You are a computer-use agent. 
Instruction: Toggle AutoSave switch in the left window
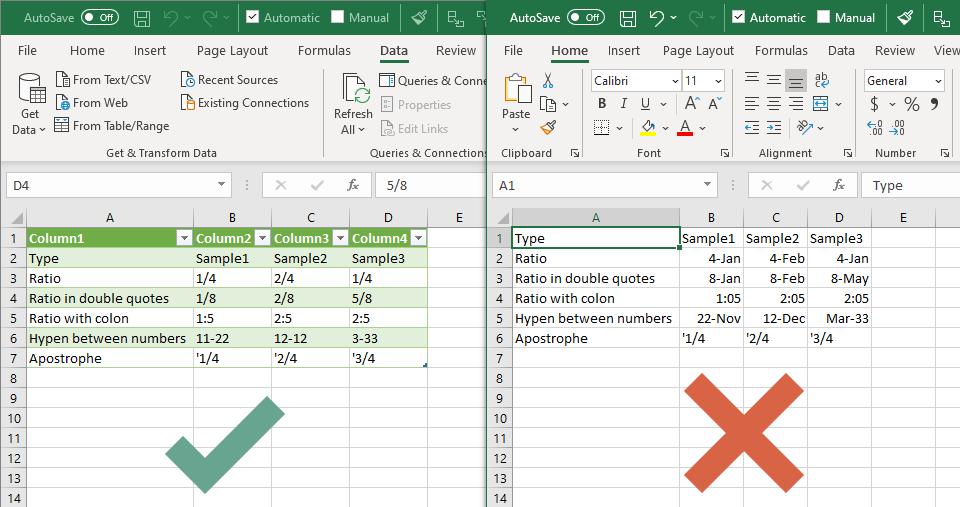[x=100, y=18]
